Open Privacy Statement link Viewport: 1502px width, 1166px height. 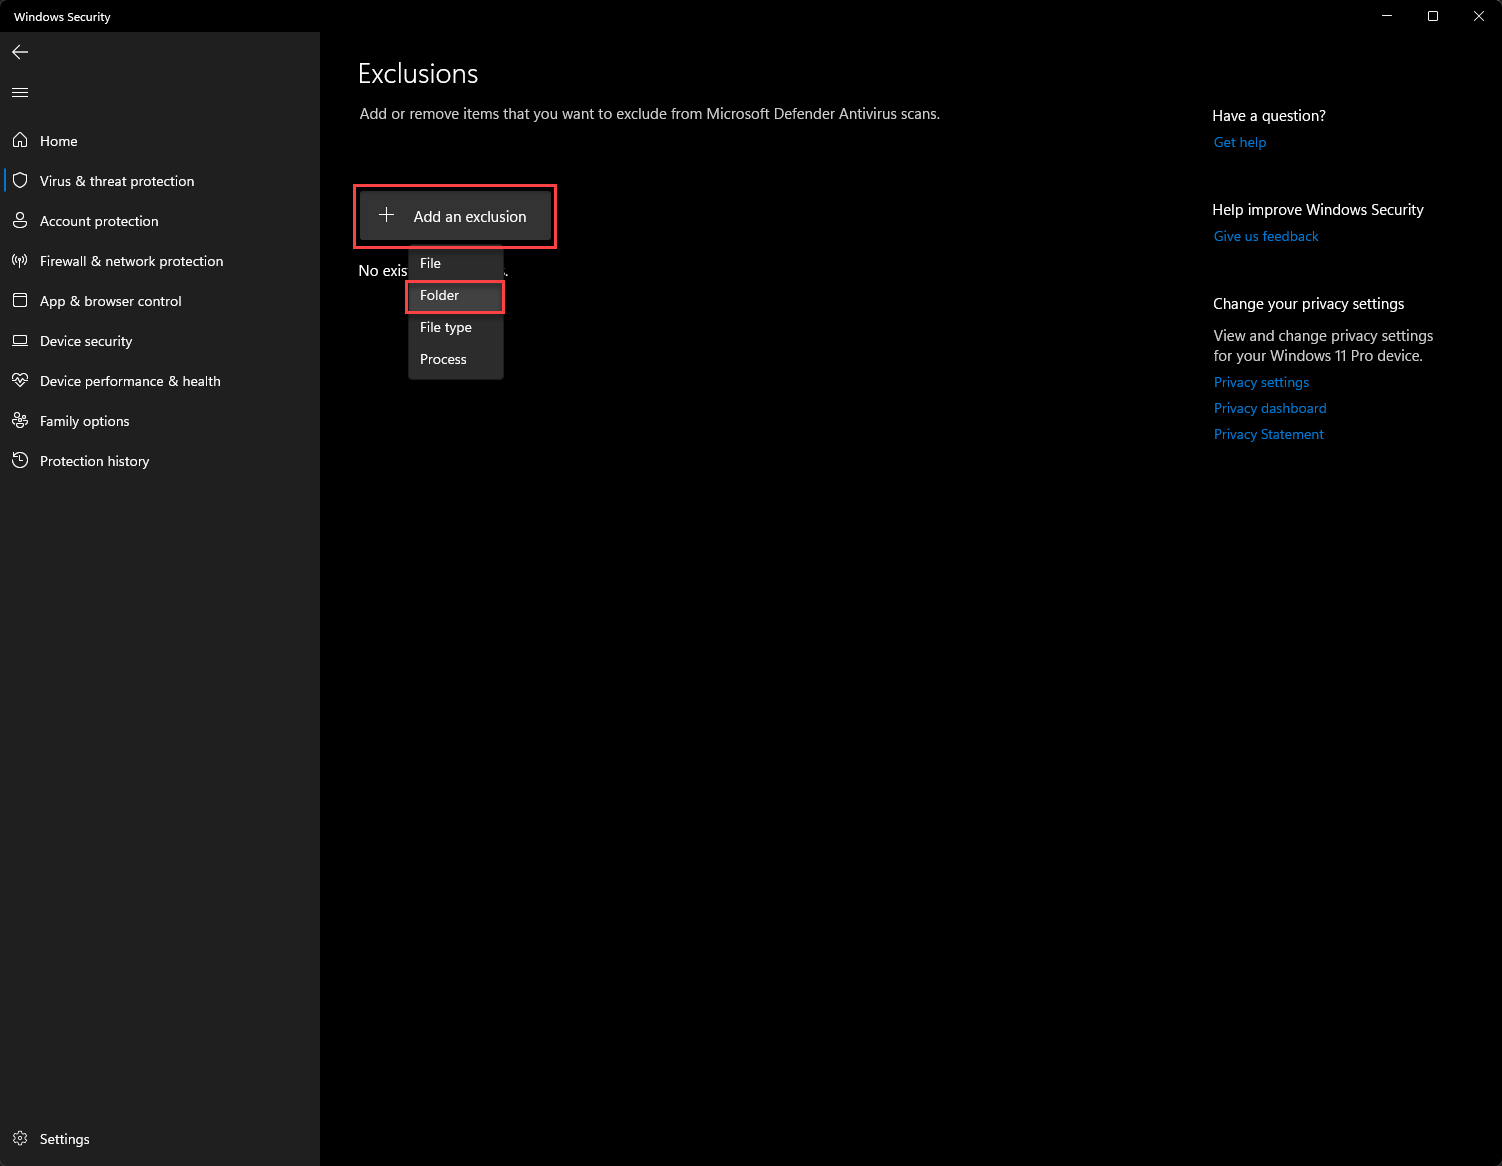click(x=1268, y=434)
